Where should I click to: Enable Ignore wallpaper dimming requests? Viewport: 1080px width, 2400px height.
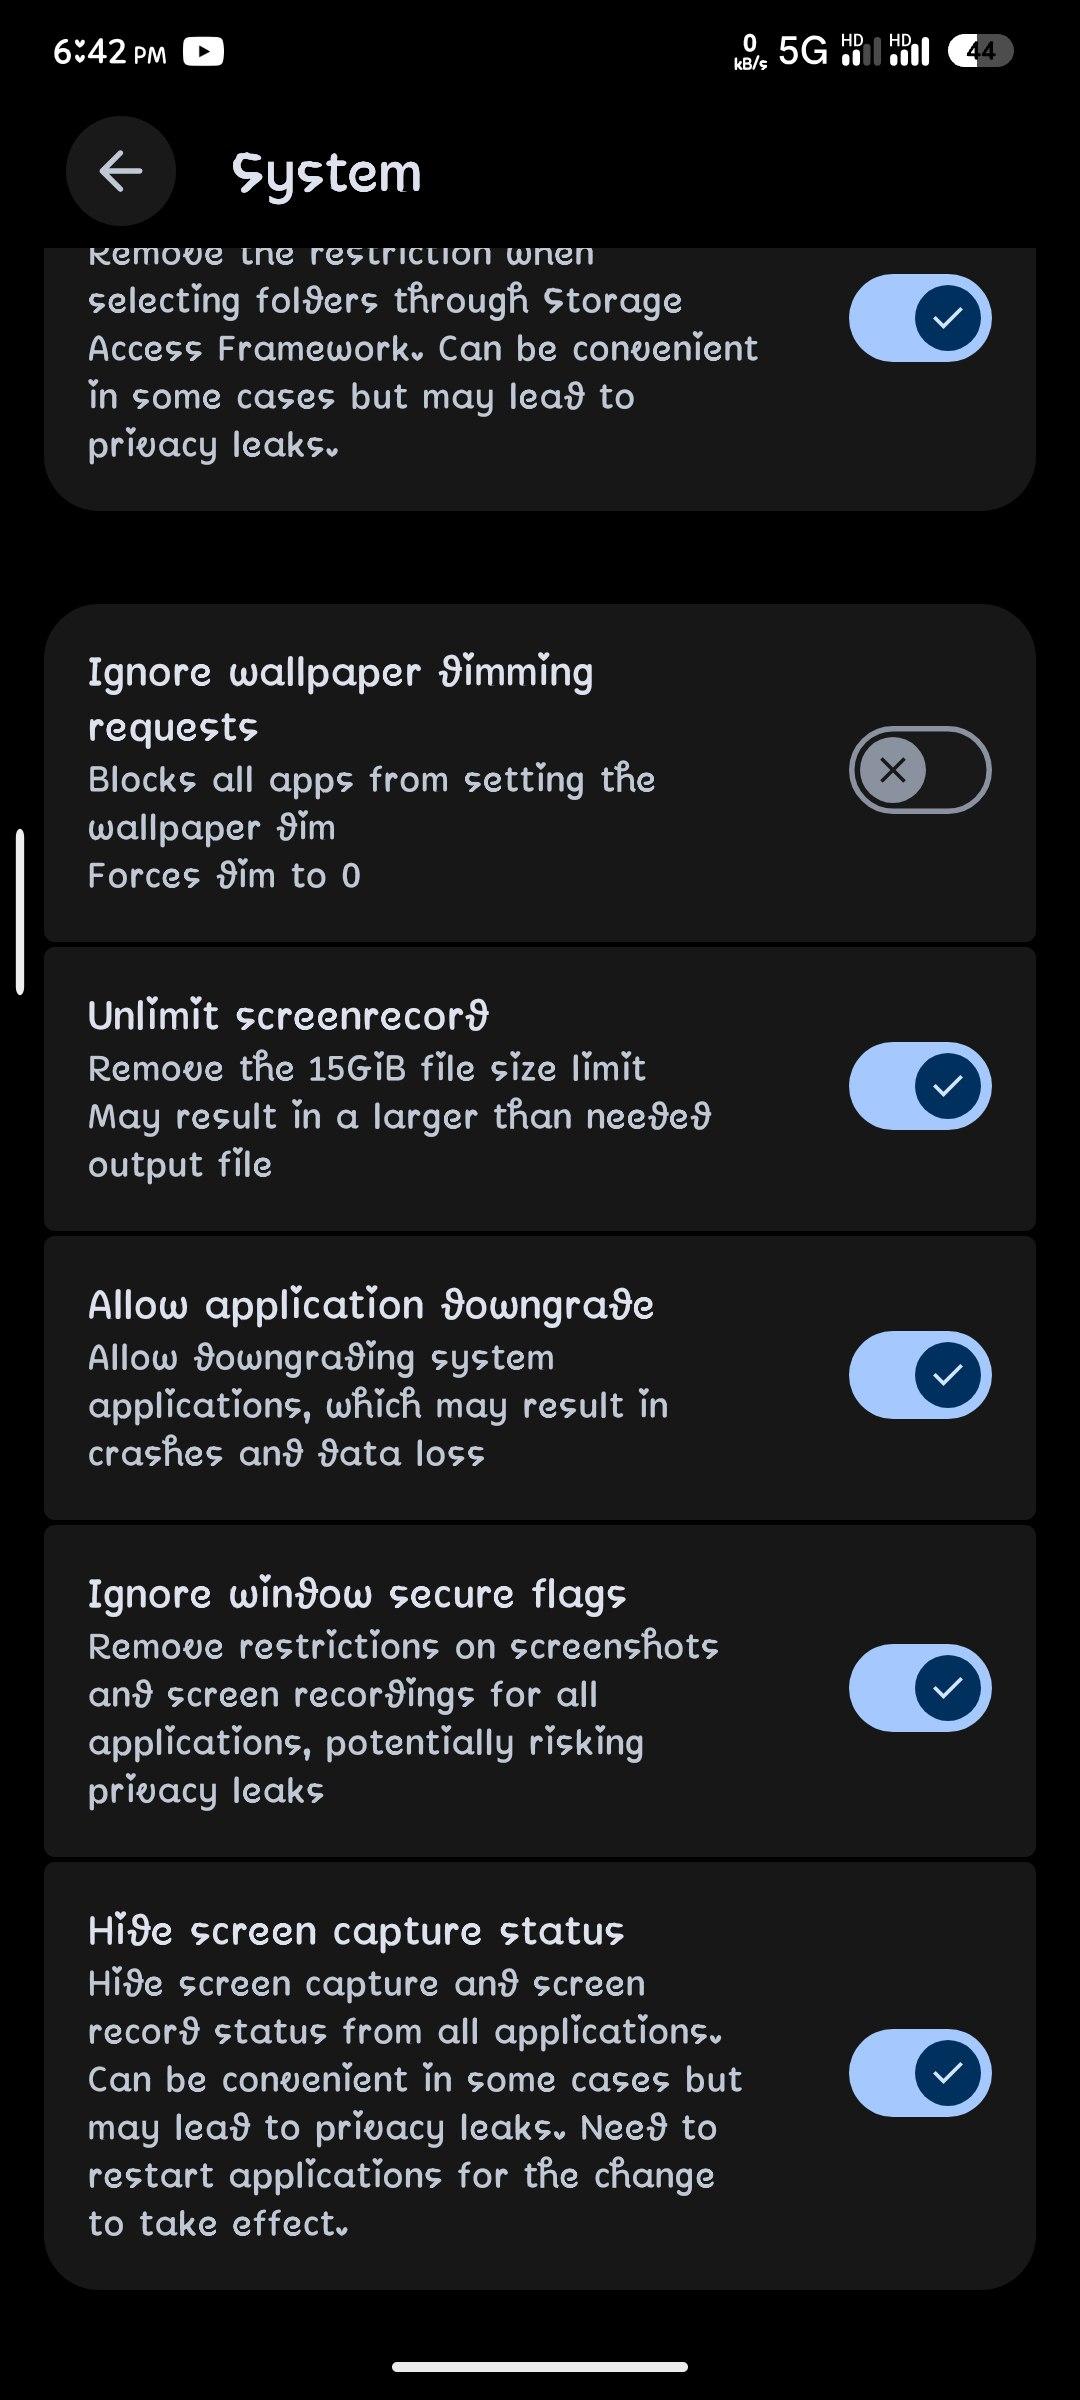click(919, 770)
